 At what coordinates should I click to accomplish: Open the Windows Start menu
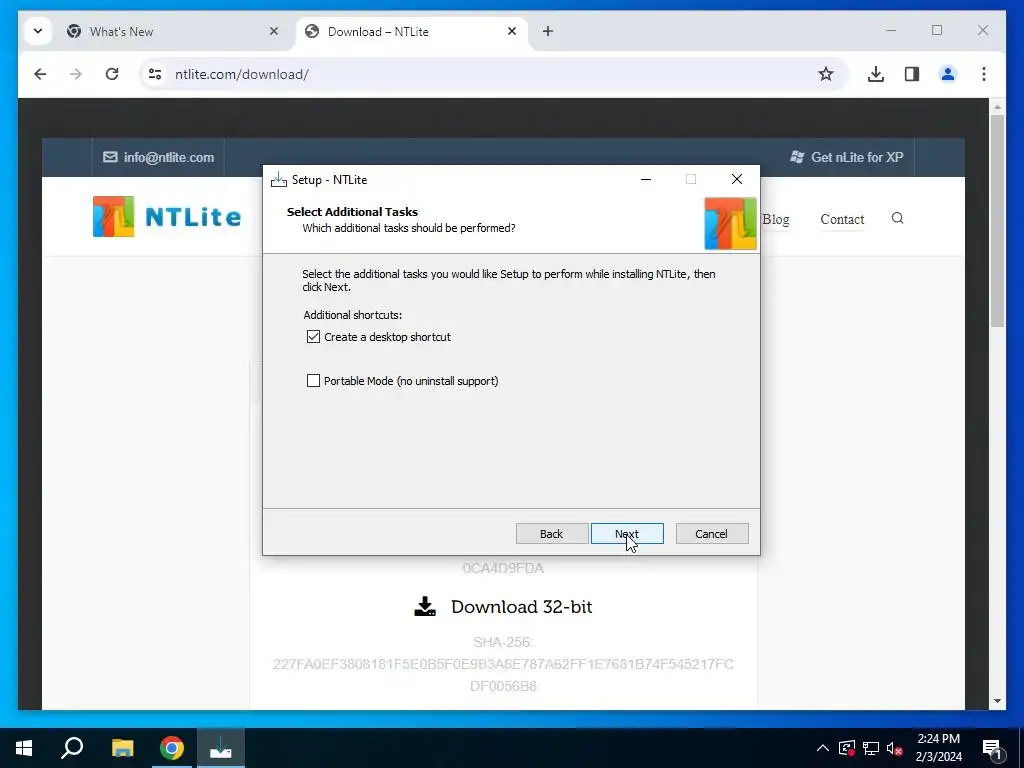24,748
